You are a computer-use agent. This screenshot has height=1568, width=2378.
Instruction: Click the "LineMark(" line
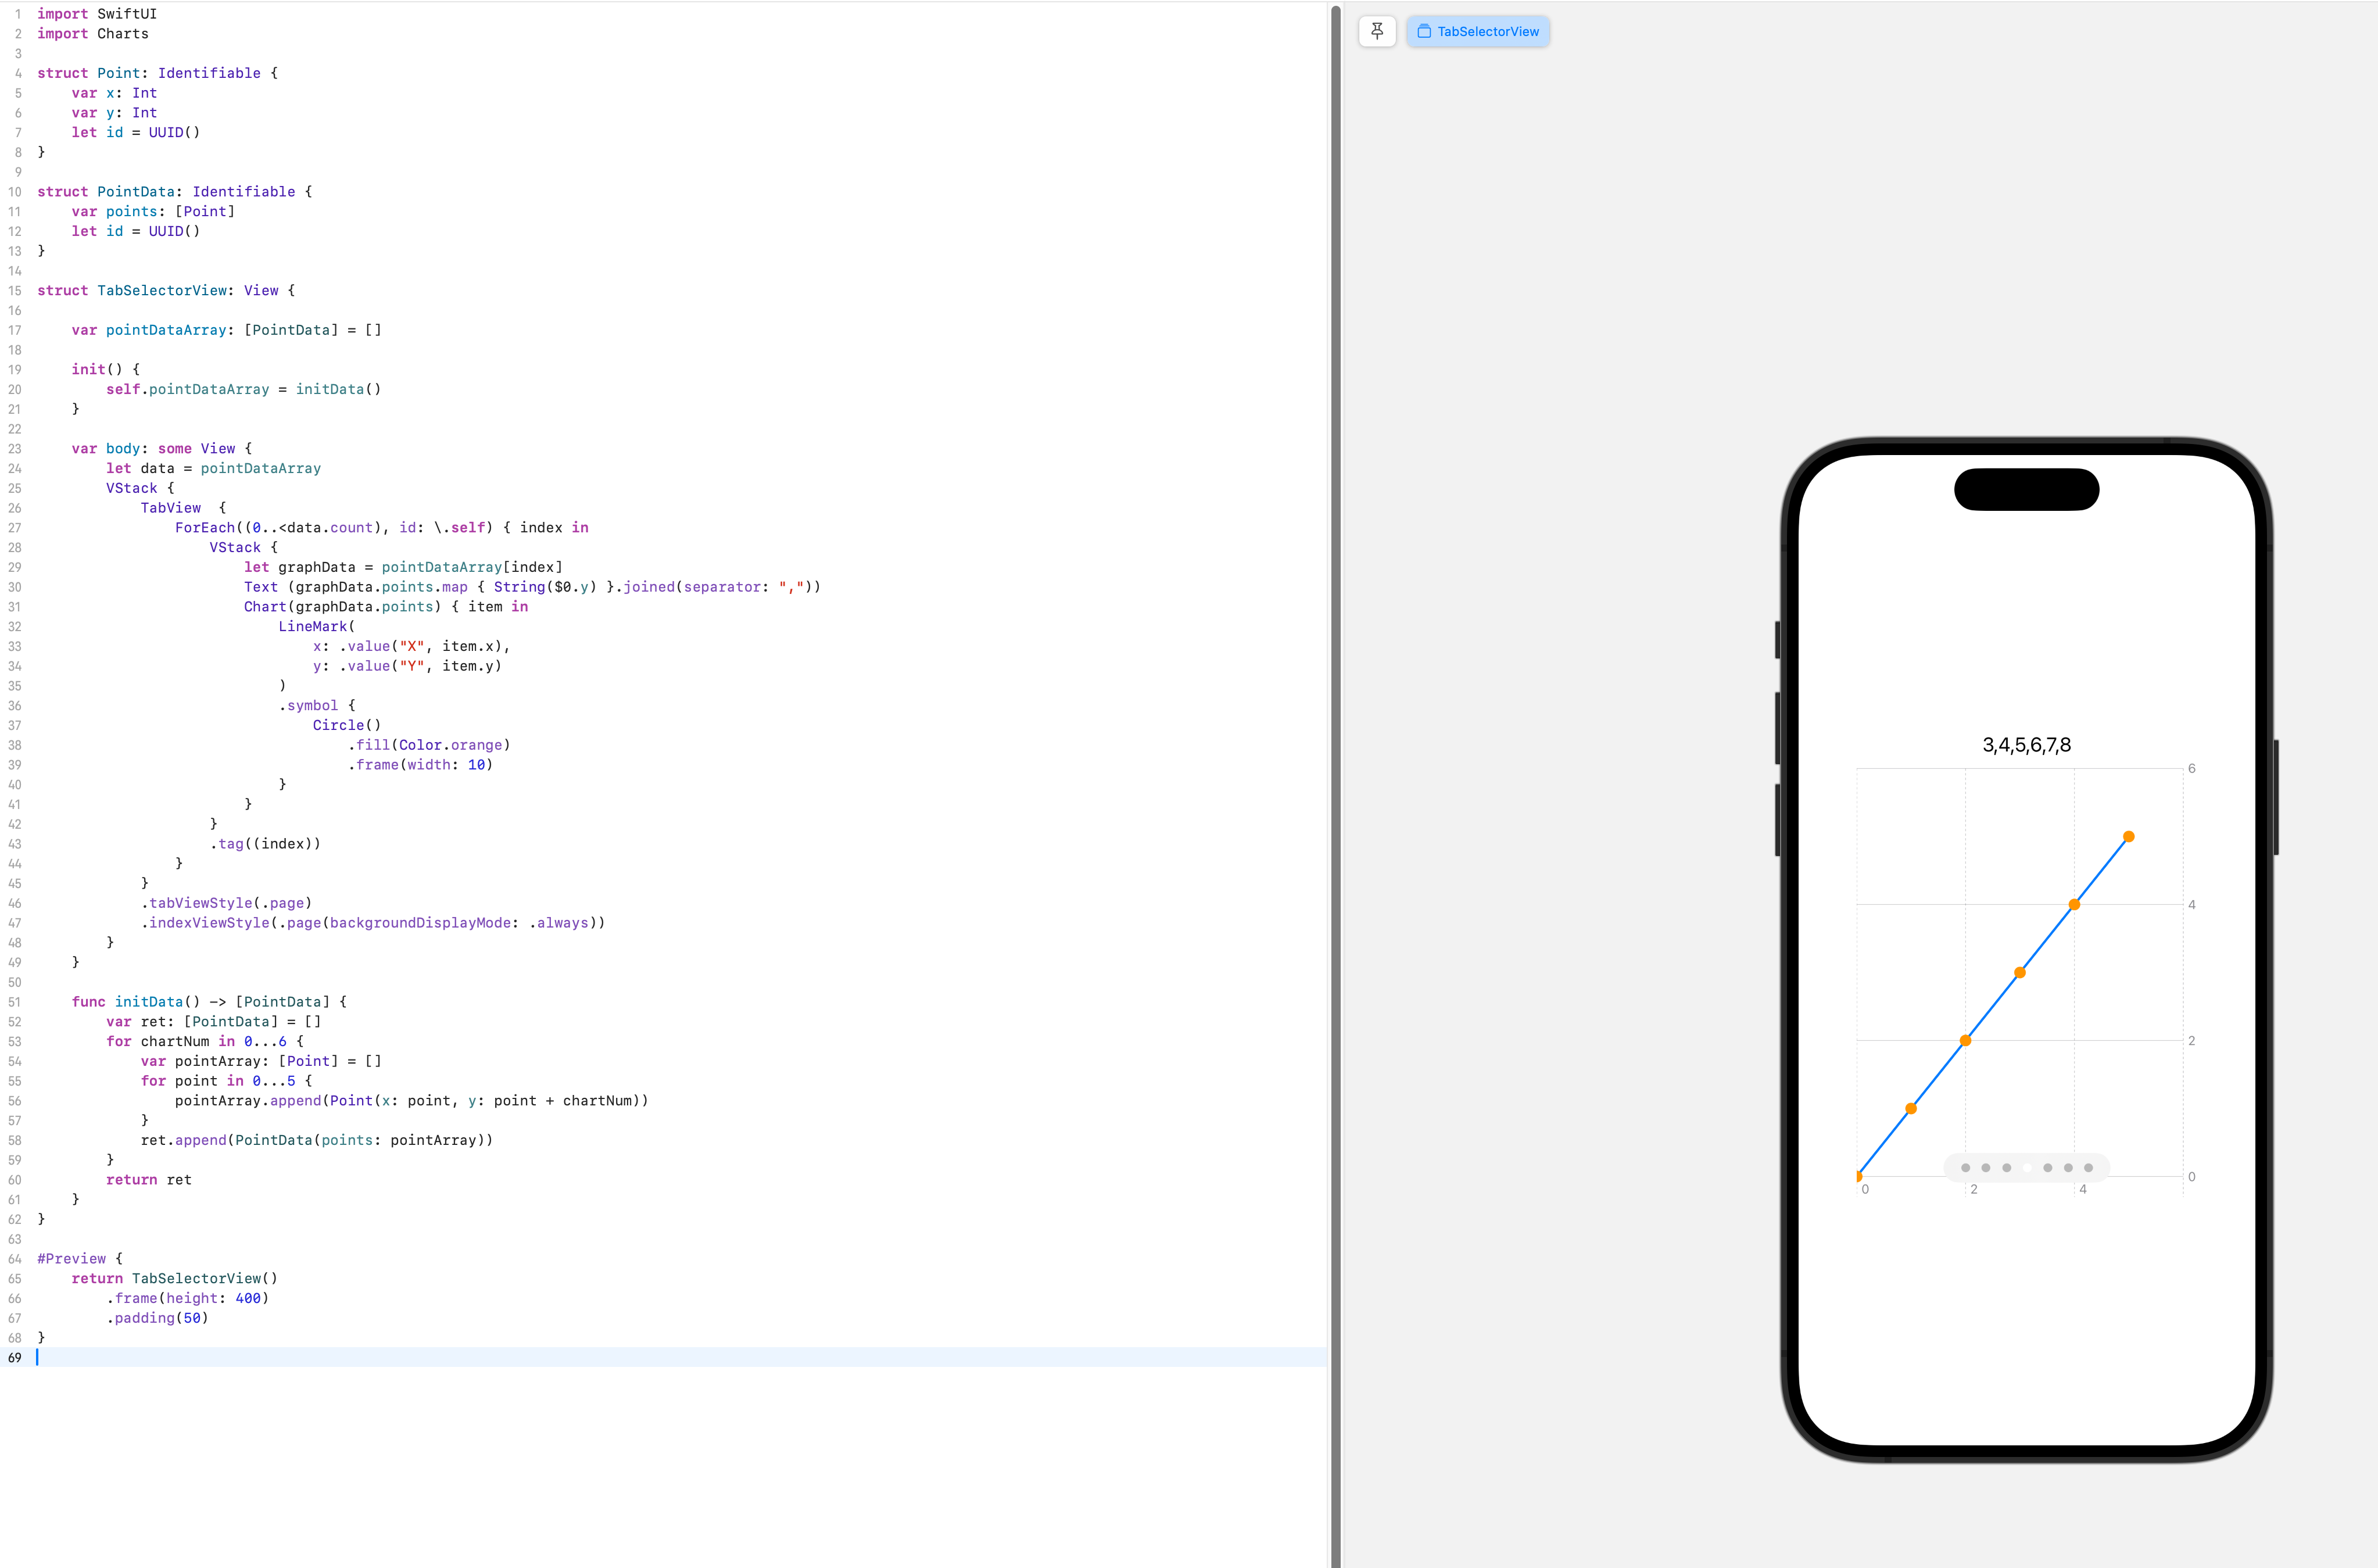tap(317, 627)
